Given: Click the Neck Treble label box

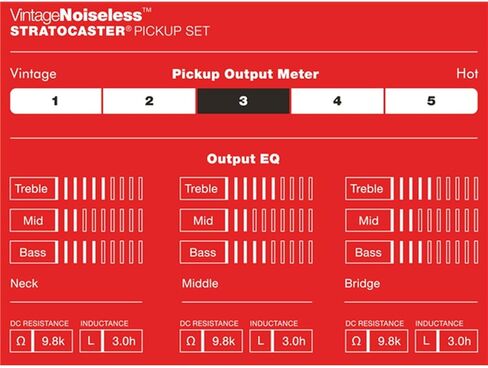Looking at the screenshot, I should [33, 189].
